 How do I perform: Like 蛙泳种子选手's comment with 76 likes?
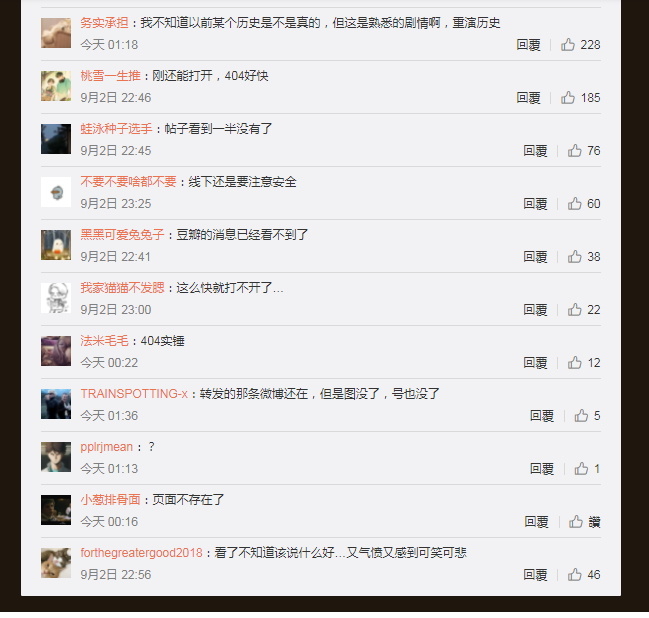click(584, 150)
